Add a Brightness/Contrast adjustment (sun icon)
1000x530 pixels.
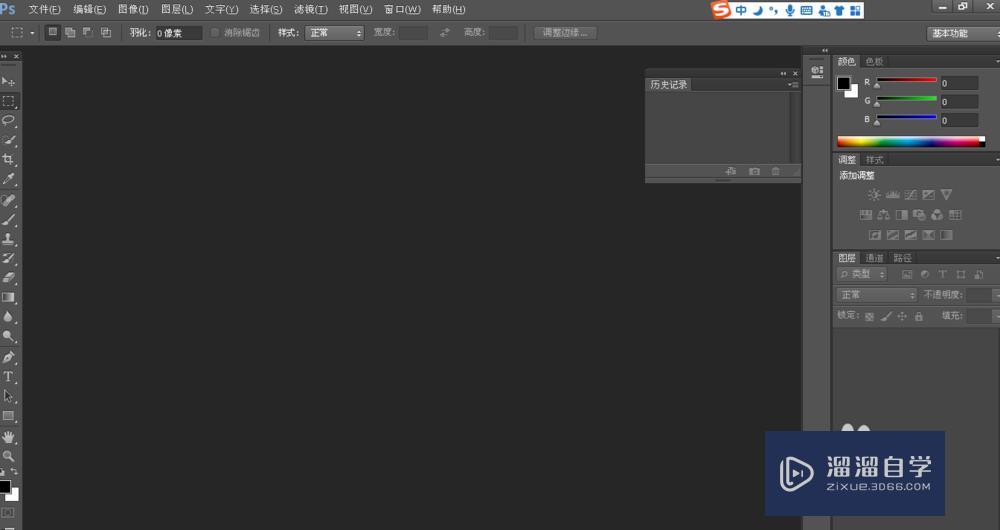coord(874,195)
